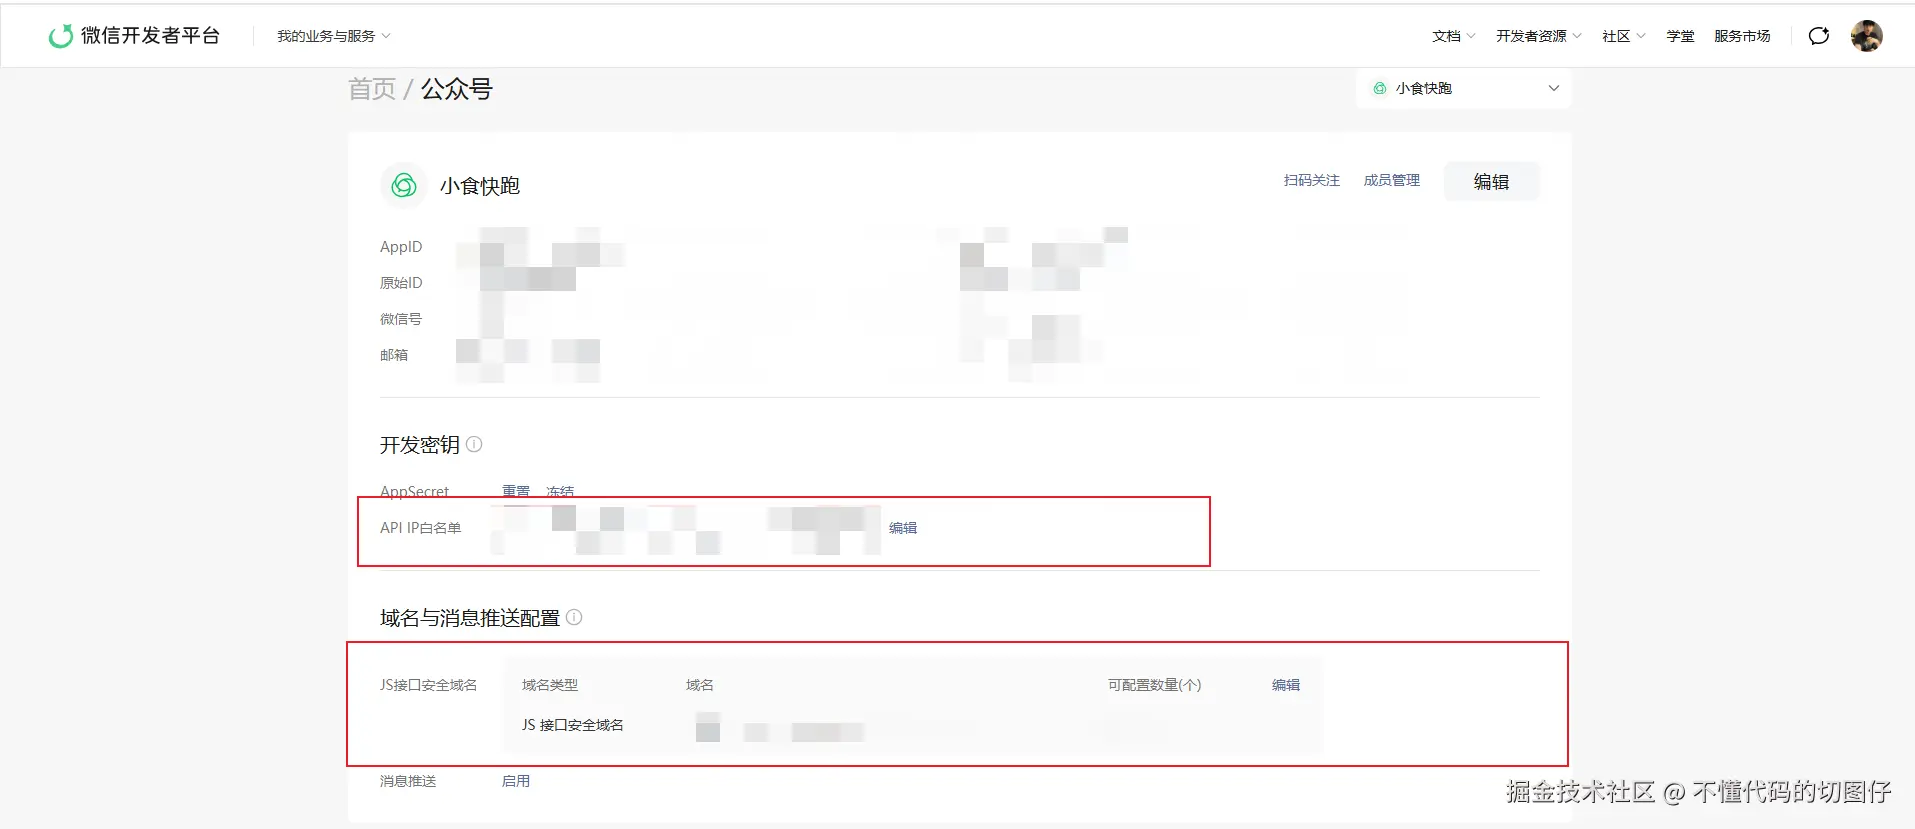Screen dimensions: 1915x829
Task: Click the 可配置数量(个) column header
Action: click(1155, 685)
